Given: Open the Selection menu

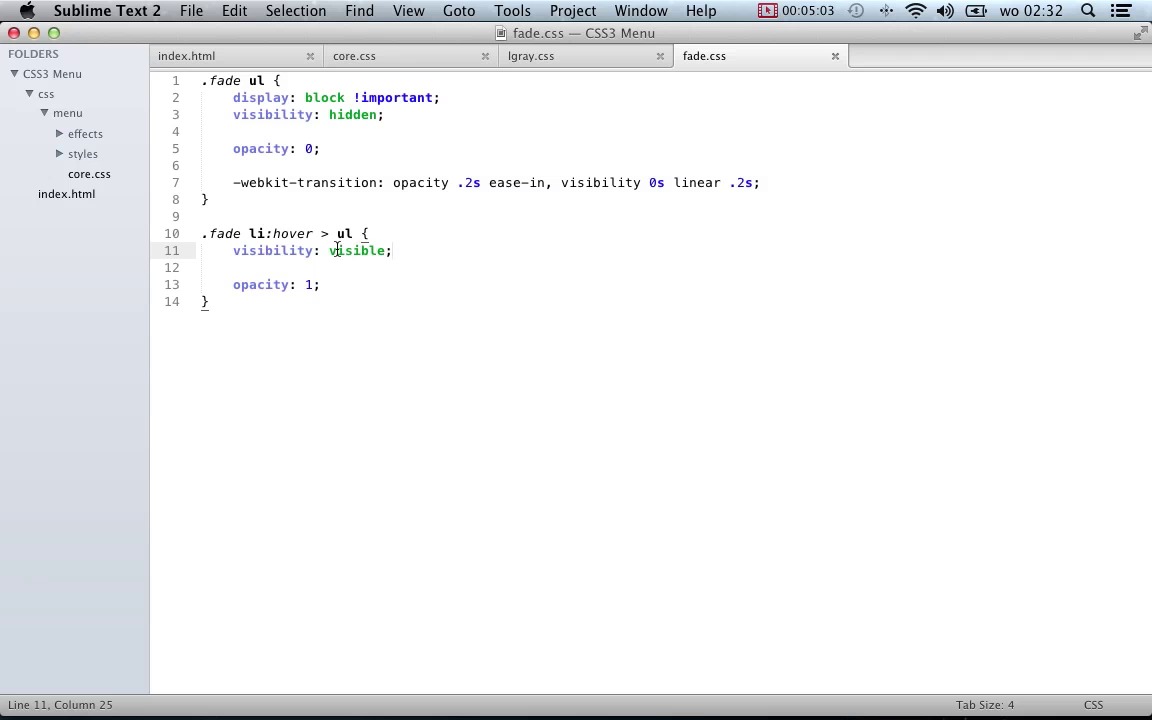Looking at the screenshot, I should coord(295,10).
